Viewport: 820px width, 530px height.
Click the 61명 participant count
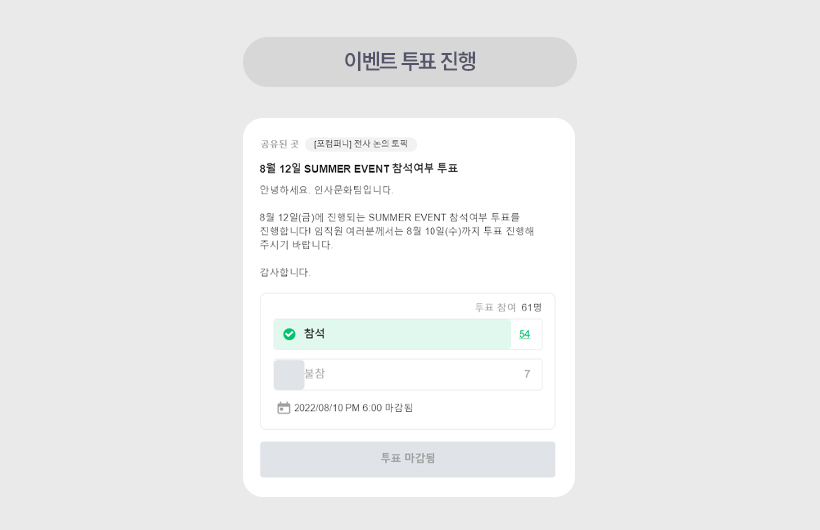click(x=531, y=307)
